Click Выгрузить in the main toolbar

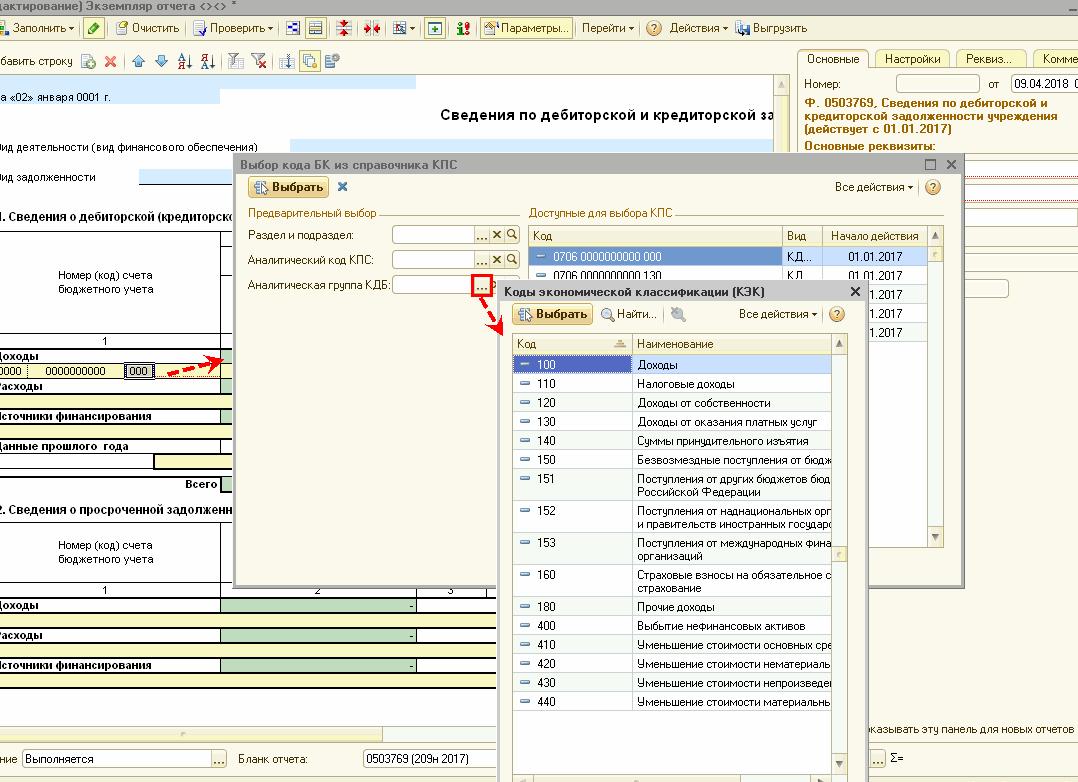coord(771,28)
